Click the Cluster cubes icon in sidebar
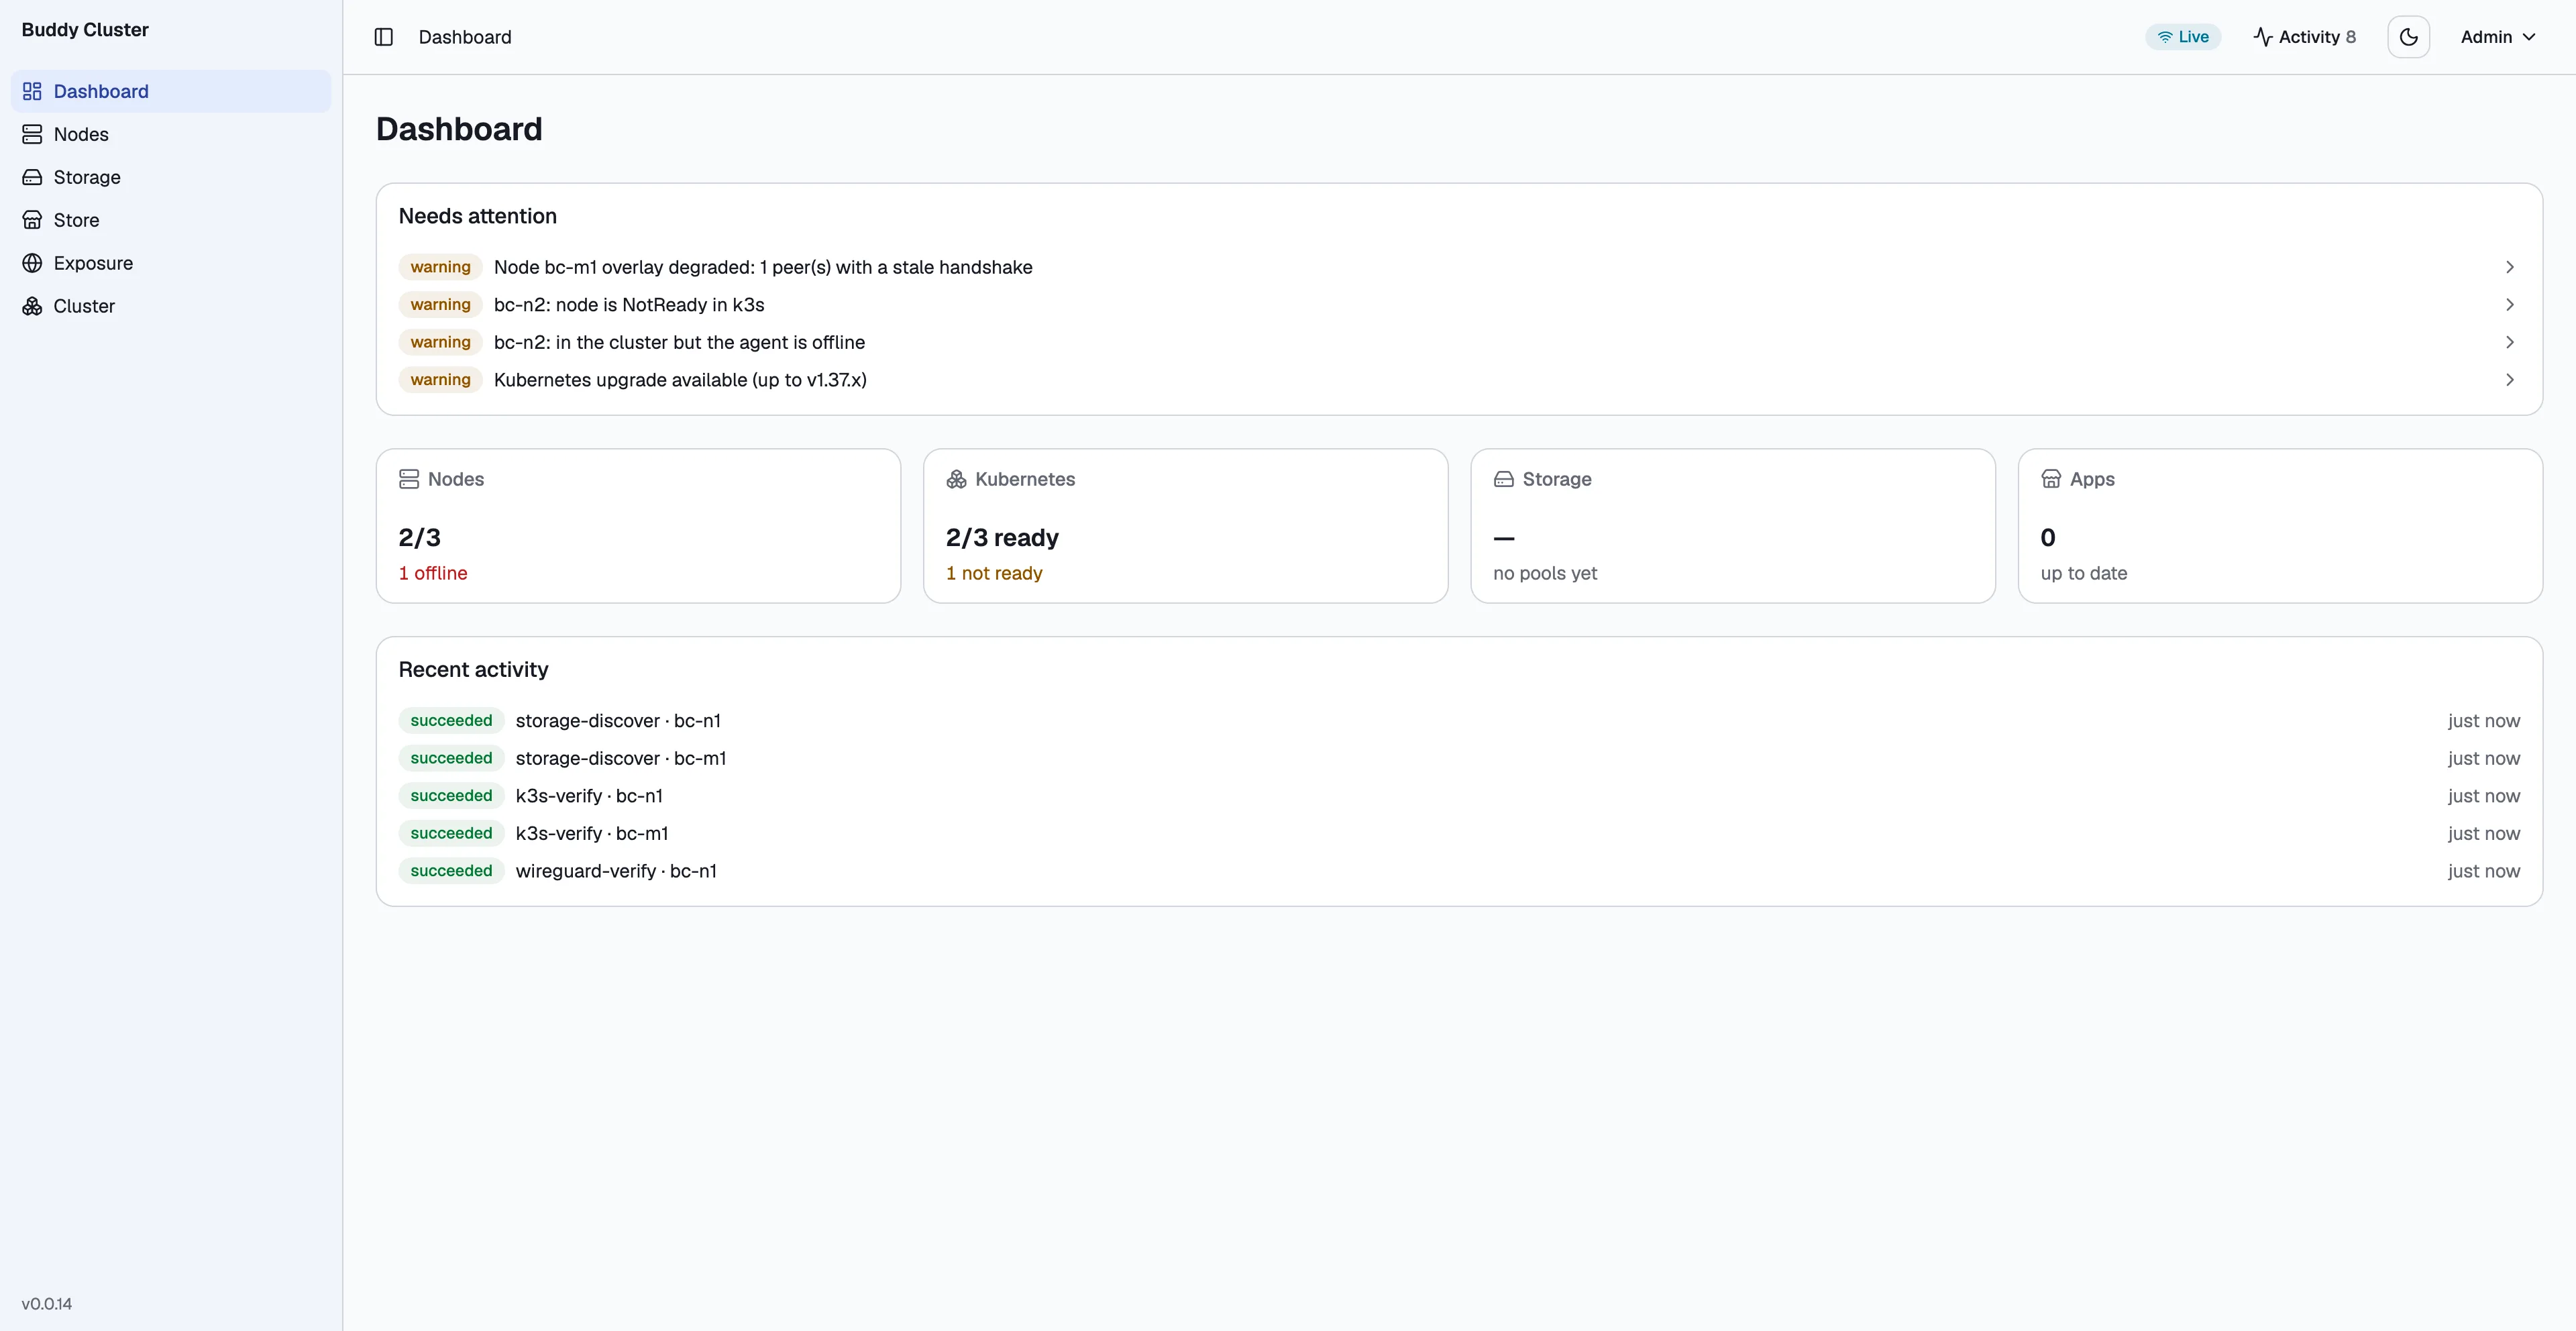2576x1331 pixels. click(32, 306)
